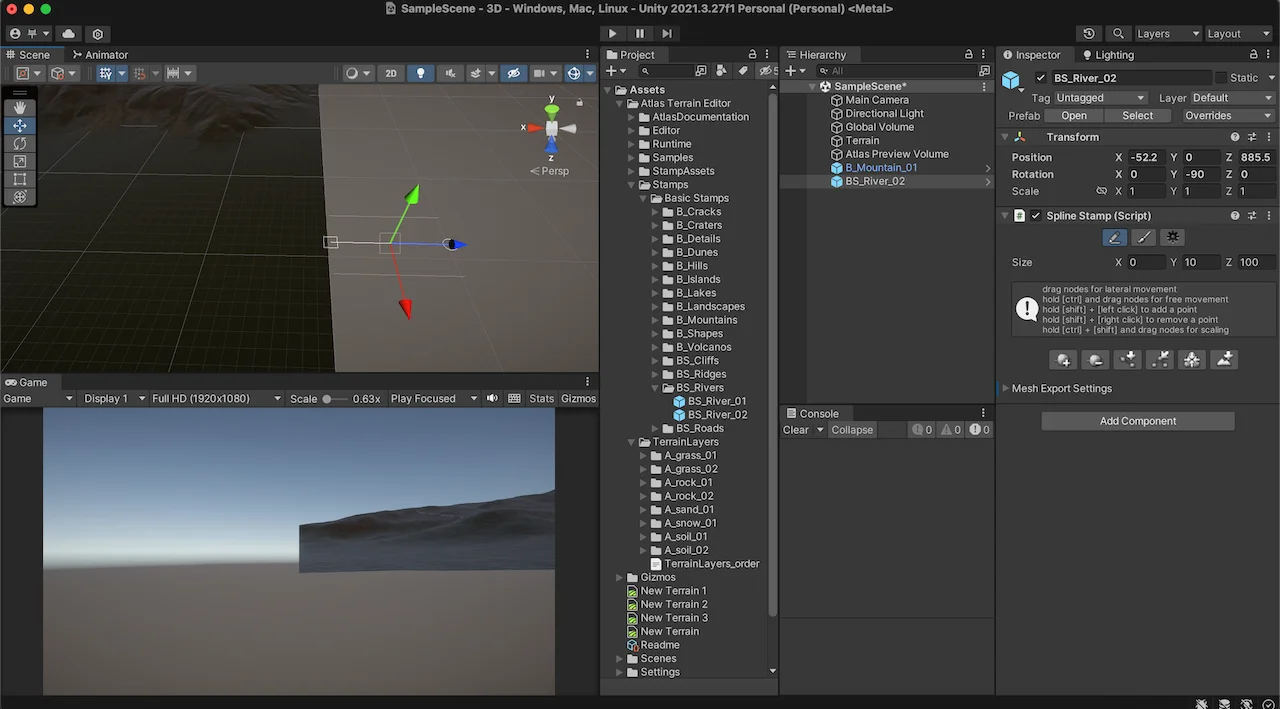Image resolution: width=1280 pixels, height=709 pixels.
Task: Select the Rect tool in Scene view
Action: [x=19, y=180]
